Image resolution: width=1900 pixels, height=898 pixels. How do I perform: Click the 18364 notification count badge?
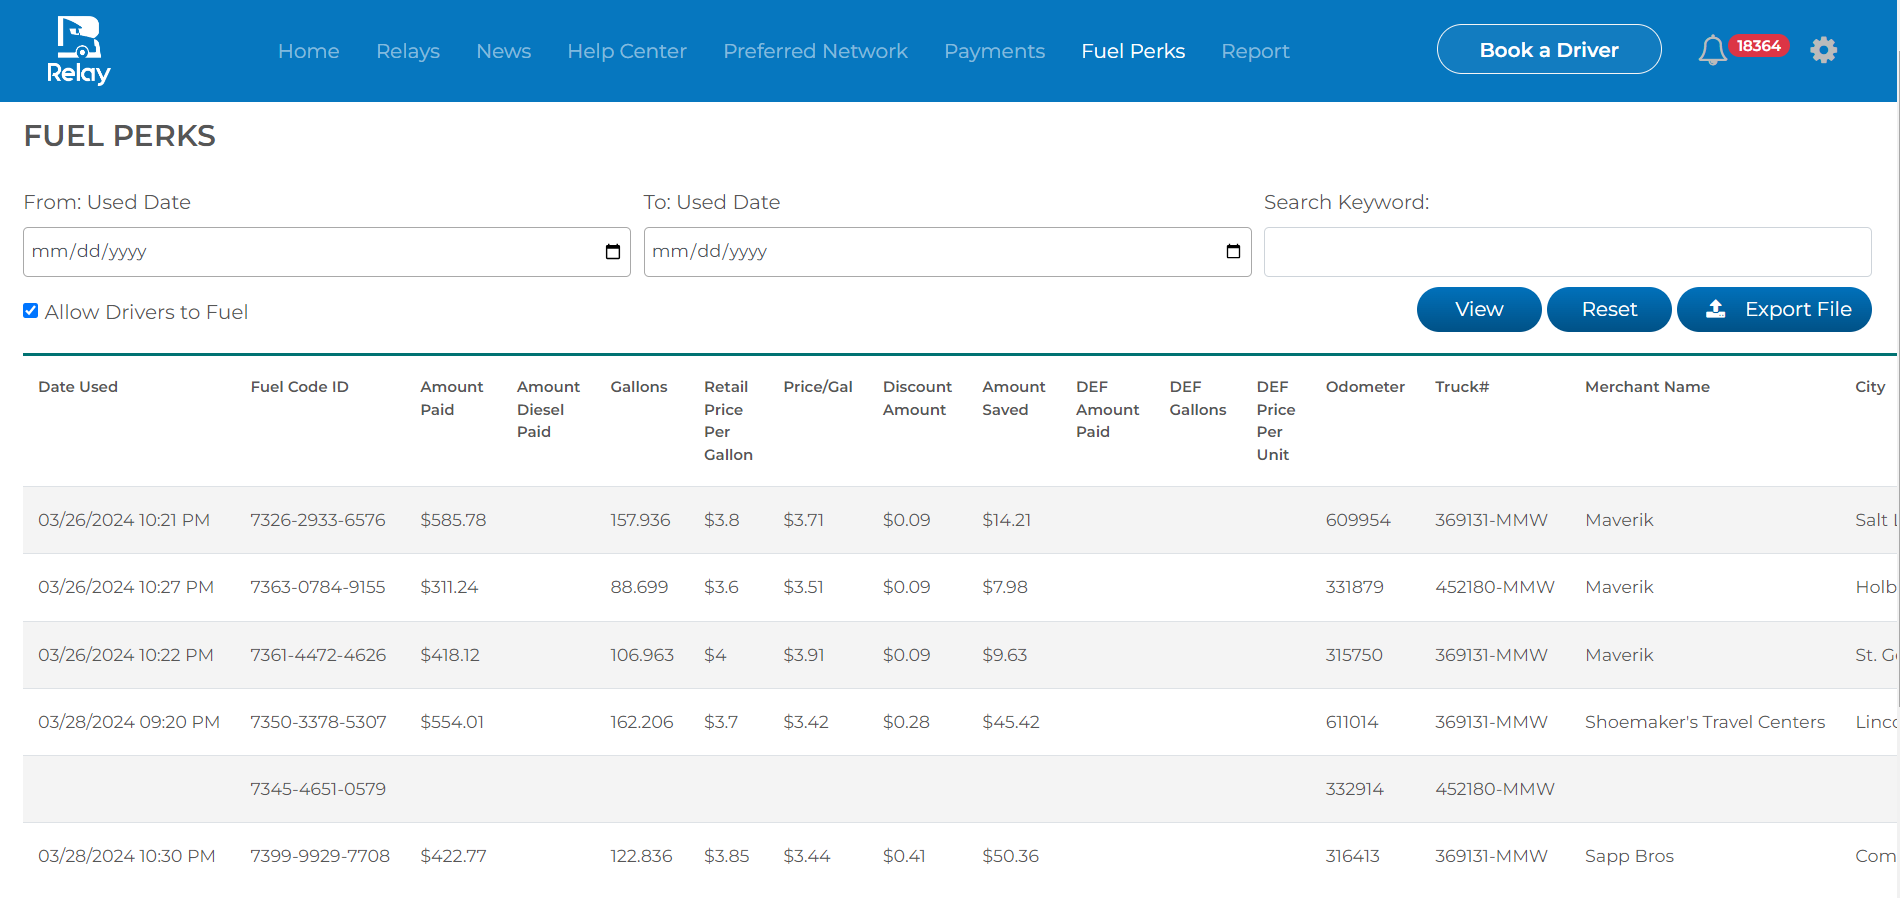coord(1758,46)
